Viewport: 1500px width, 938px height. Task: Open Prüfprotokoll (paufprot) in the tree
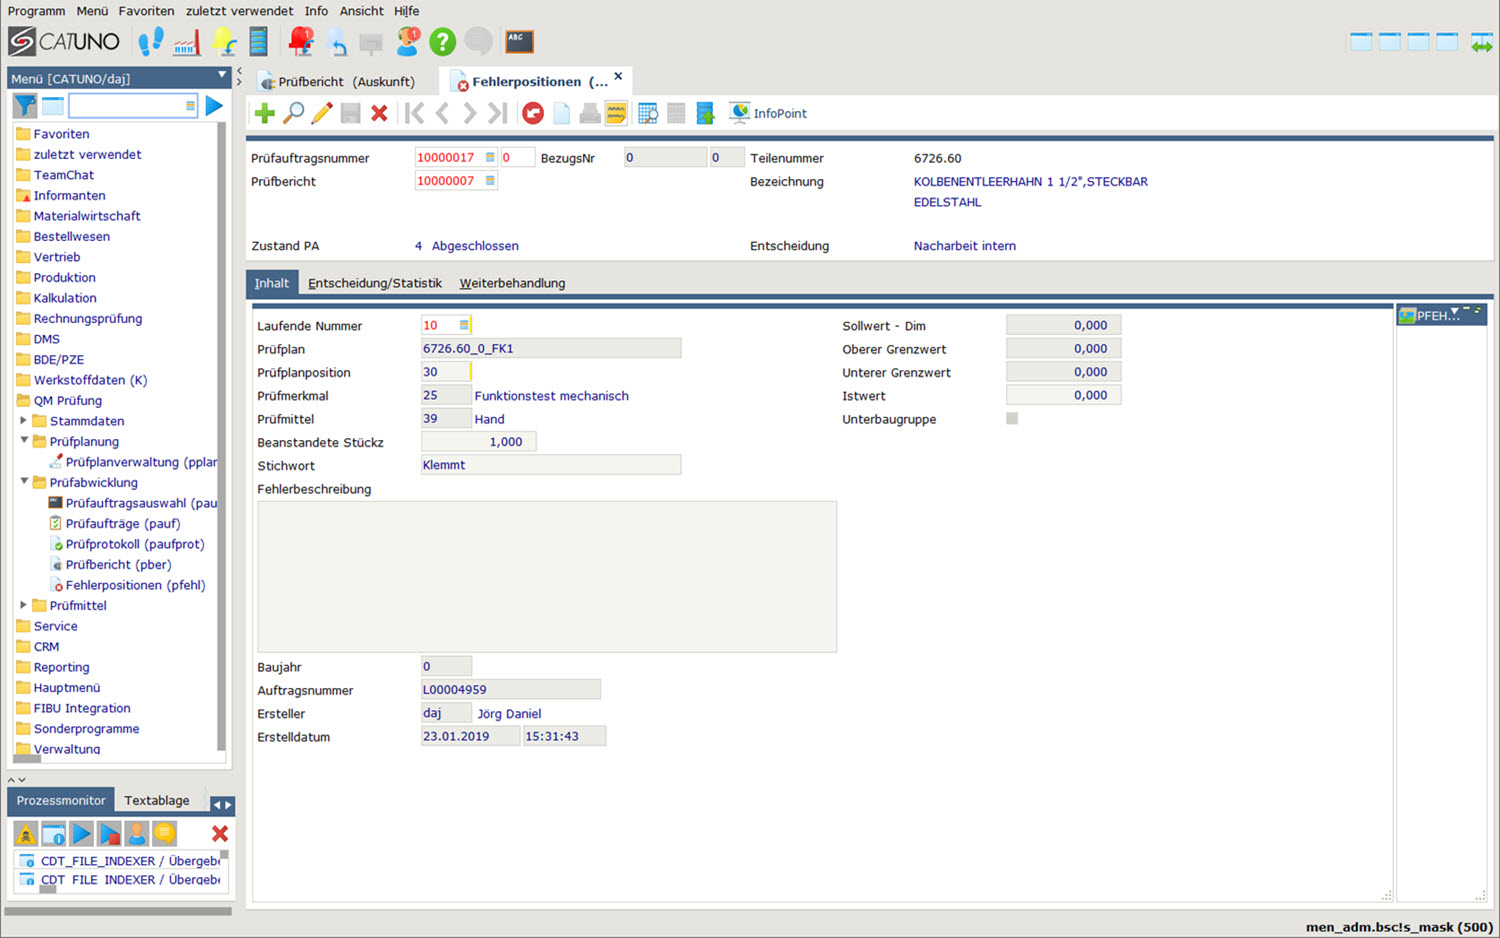pyautogui.click(x=134, y=544)
